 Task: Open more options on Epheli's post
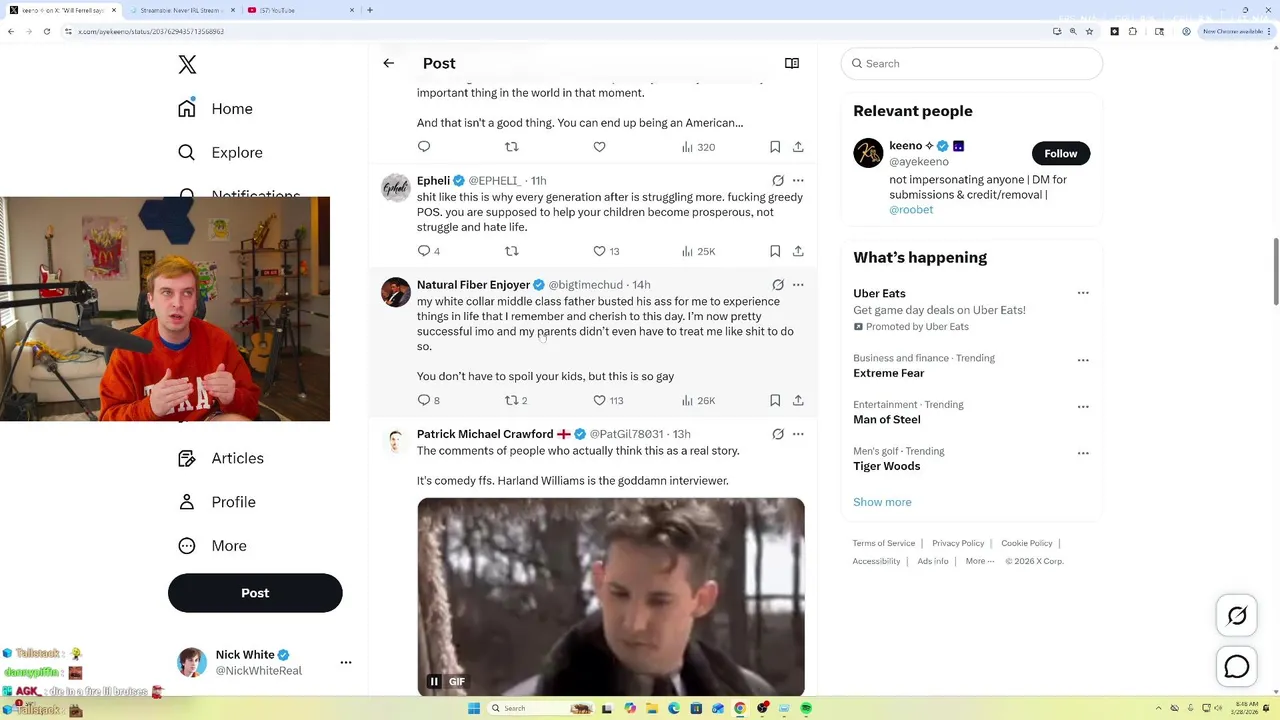click(798, 181)
